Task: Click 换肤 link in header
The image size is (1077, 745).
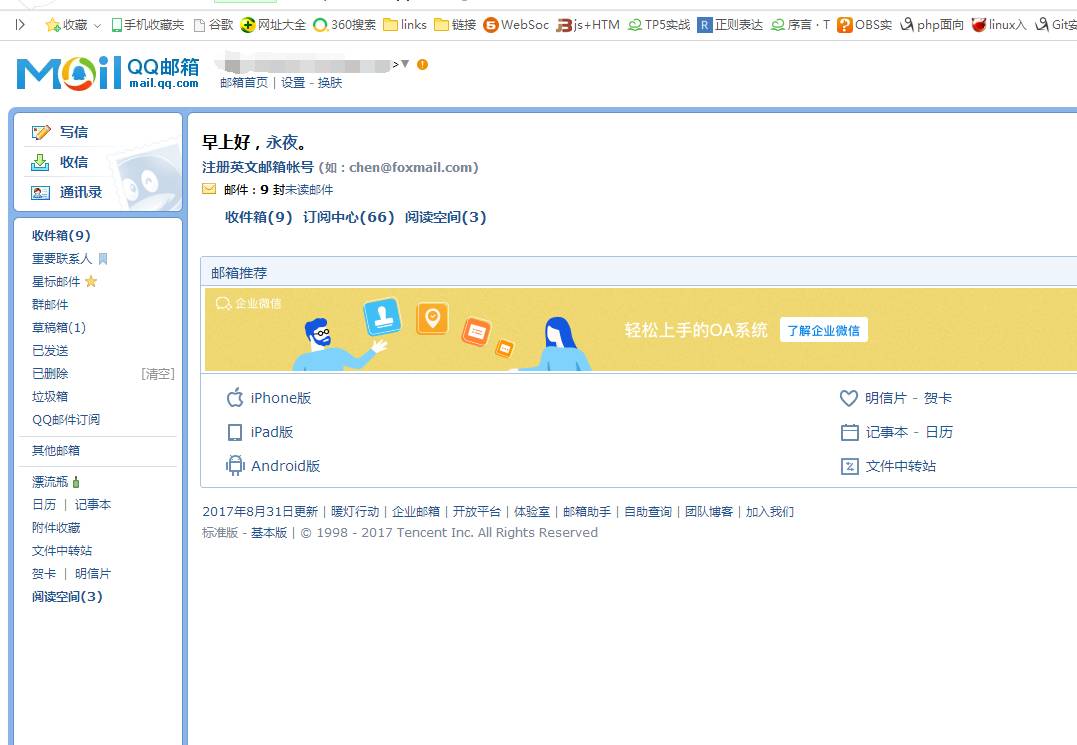Action: pyautogui.click(x=330, y=82)
